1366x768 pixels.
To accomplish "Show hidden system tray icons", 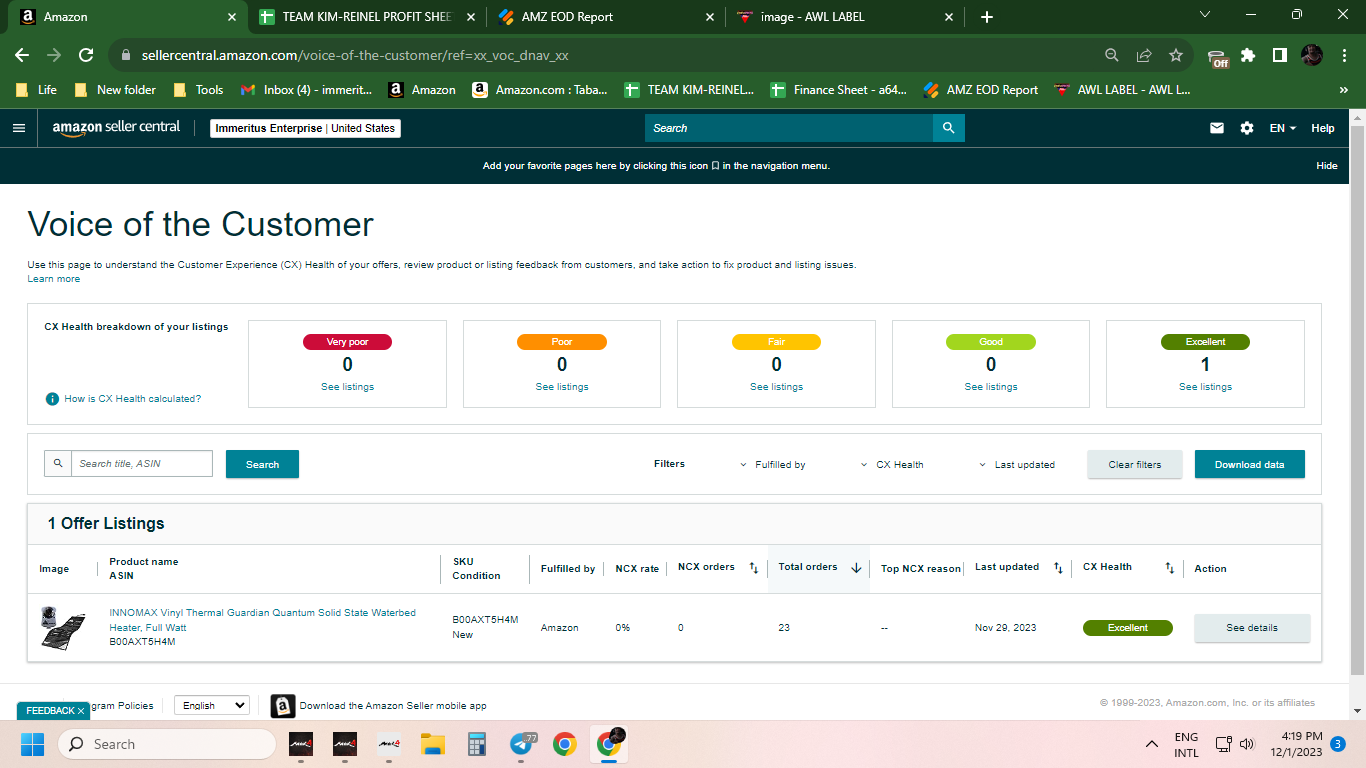I will (1151, 744).
